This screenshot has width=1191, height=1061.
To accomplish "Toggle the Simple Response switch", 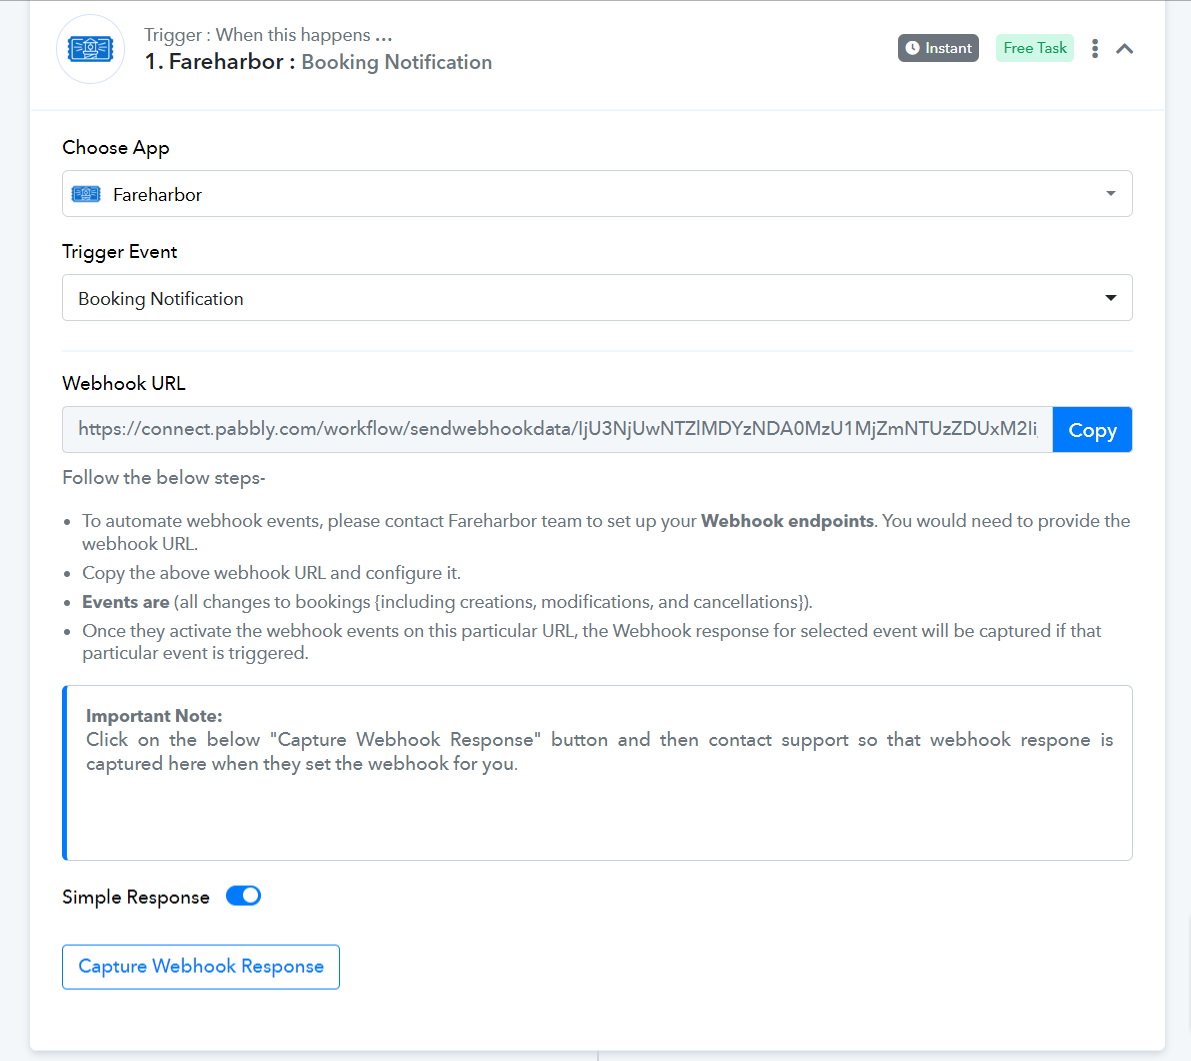I will (243, 896).
